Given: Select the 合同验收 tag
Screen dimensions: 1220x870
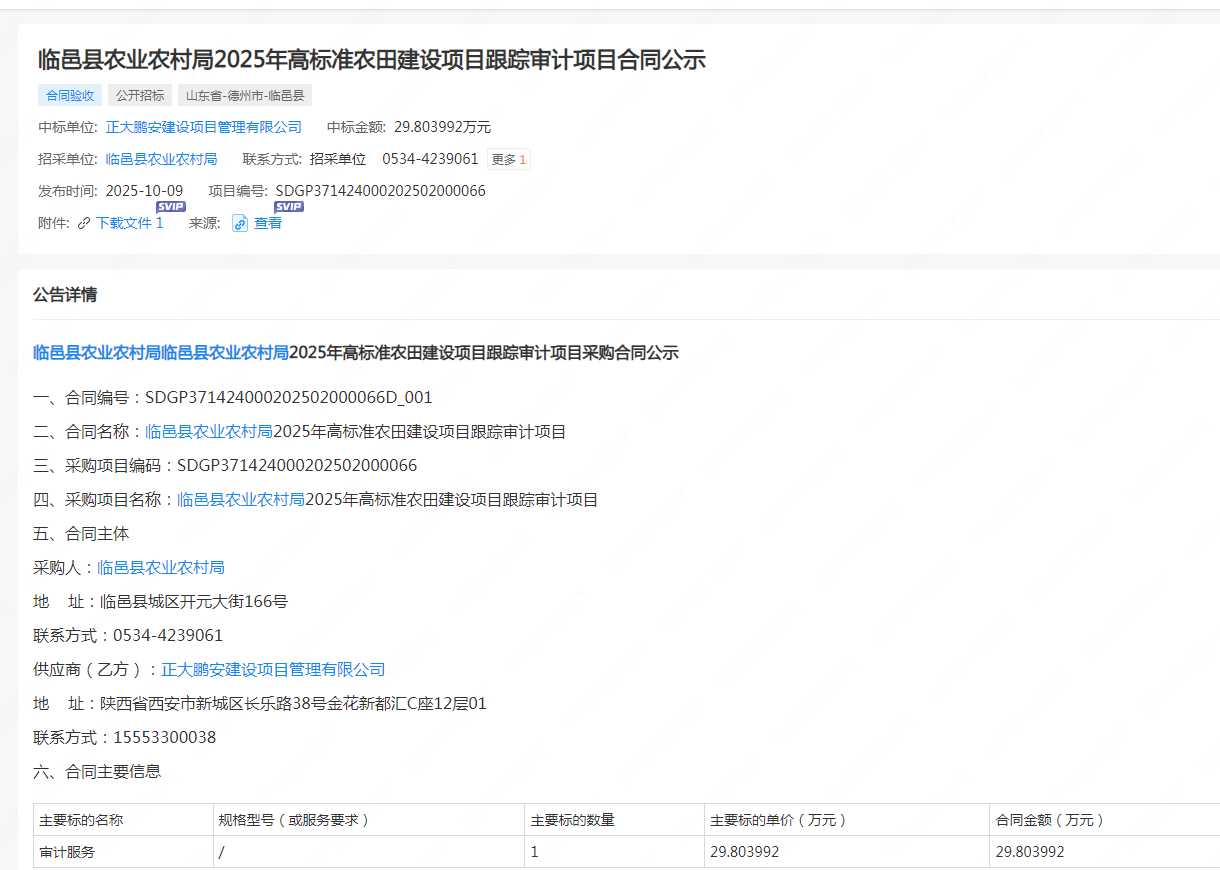Looking at the screenshot, I should [x=70, y=96].
